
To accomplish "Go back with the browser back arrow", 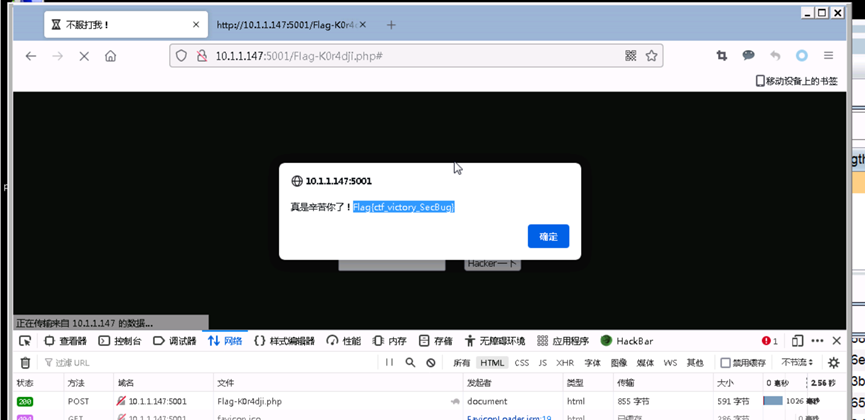I will click(x=31, y=56).
